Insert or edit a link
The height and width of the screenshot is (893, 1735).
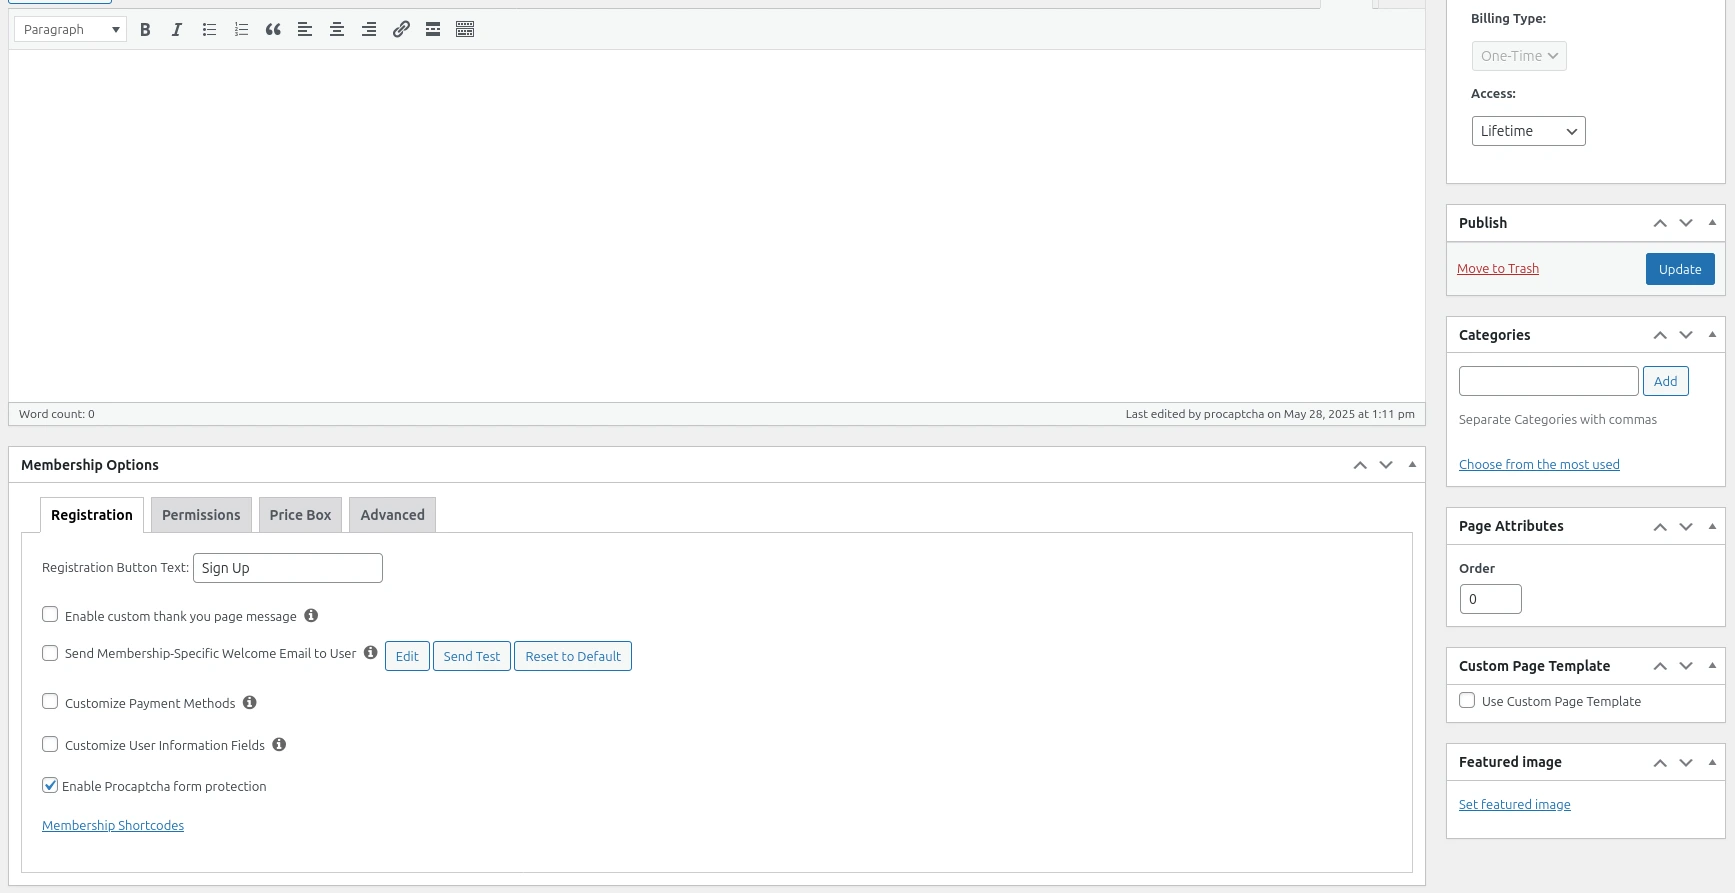point(401,30)
